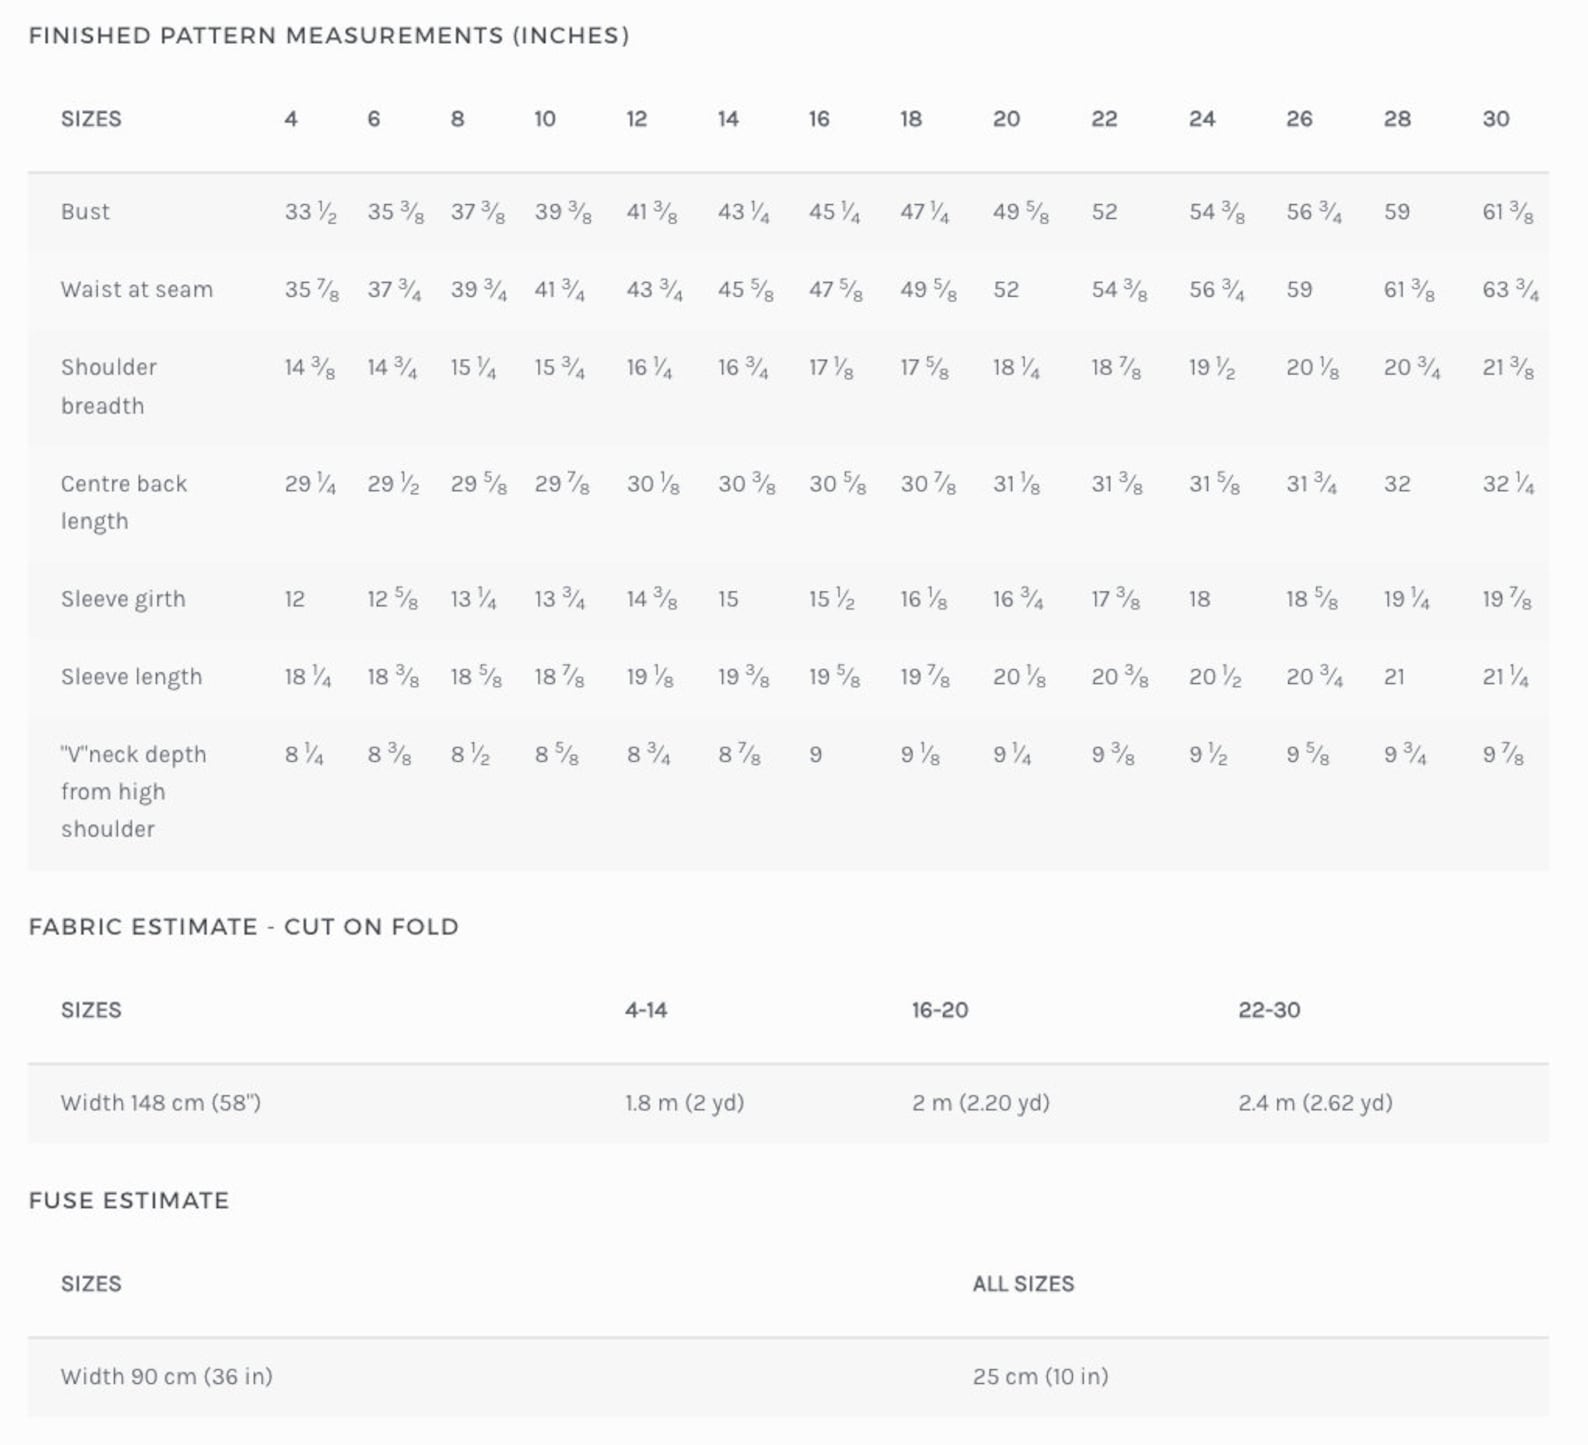The image size is (1588, 1445).
Task: Click the Shoulder breadth row label
Action: tap(109, 386)
